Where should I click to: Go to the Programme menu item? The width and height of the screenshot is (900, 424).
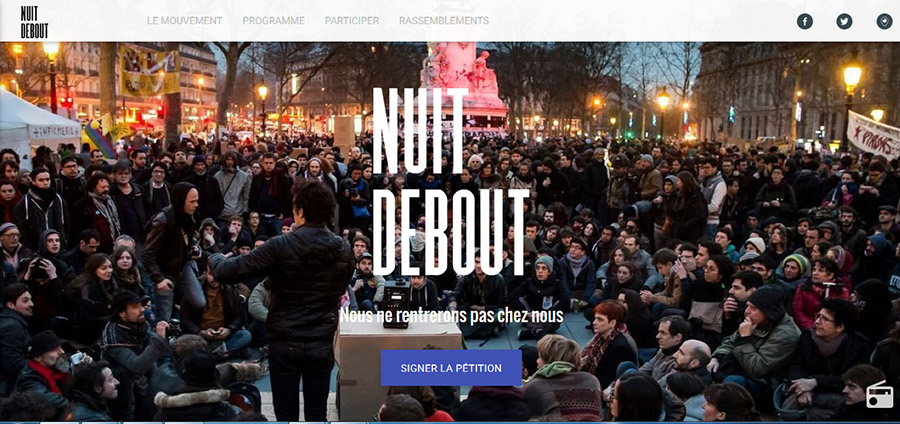coord(273,21)
